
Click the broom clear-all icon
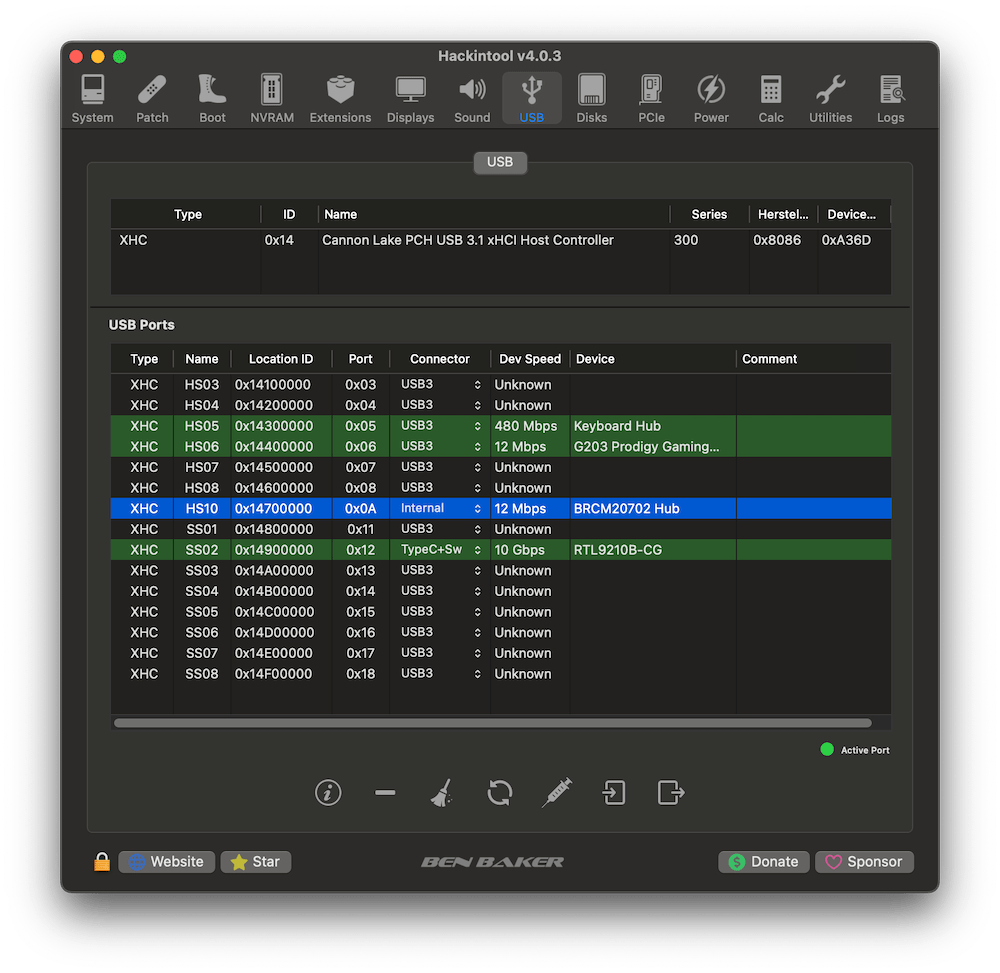441,793
